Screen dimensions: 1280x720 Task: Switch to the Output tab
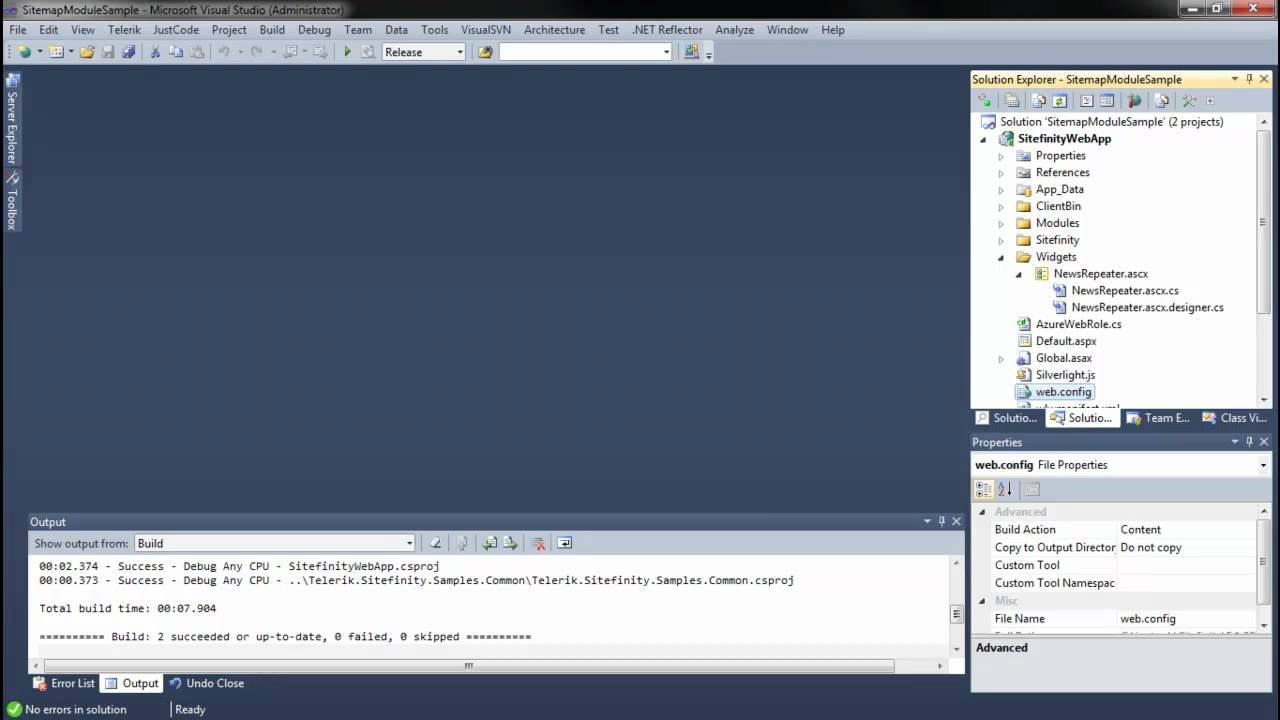(132, 683)
